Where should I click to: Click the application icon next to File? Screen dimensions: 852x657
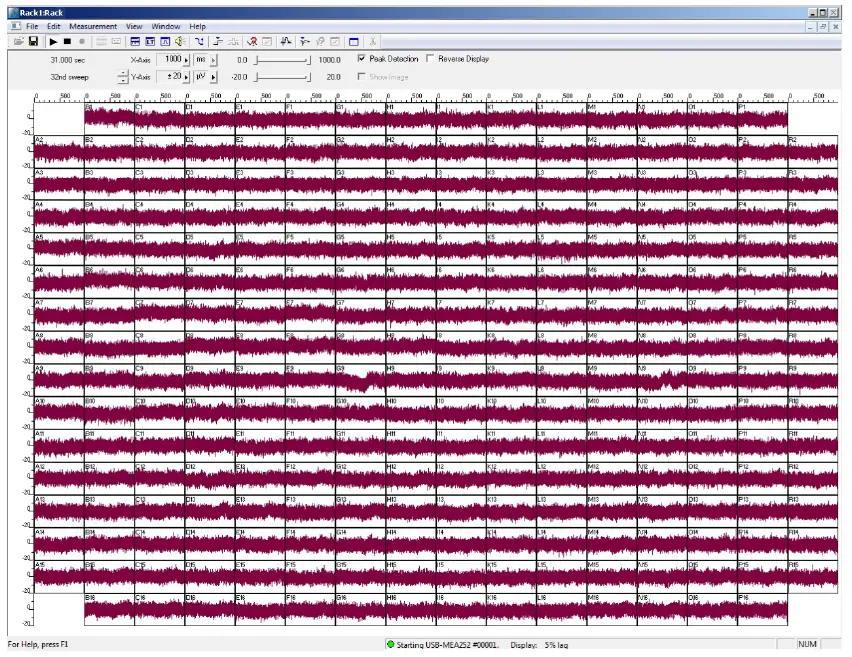tap(16, 26)
